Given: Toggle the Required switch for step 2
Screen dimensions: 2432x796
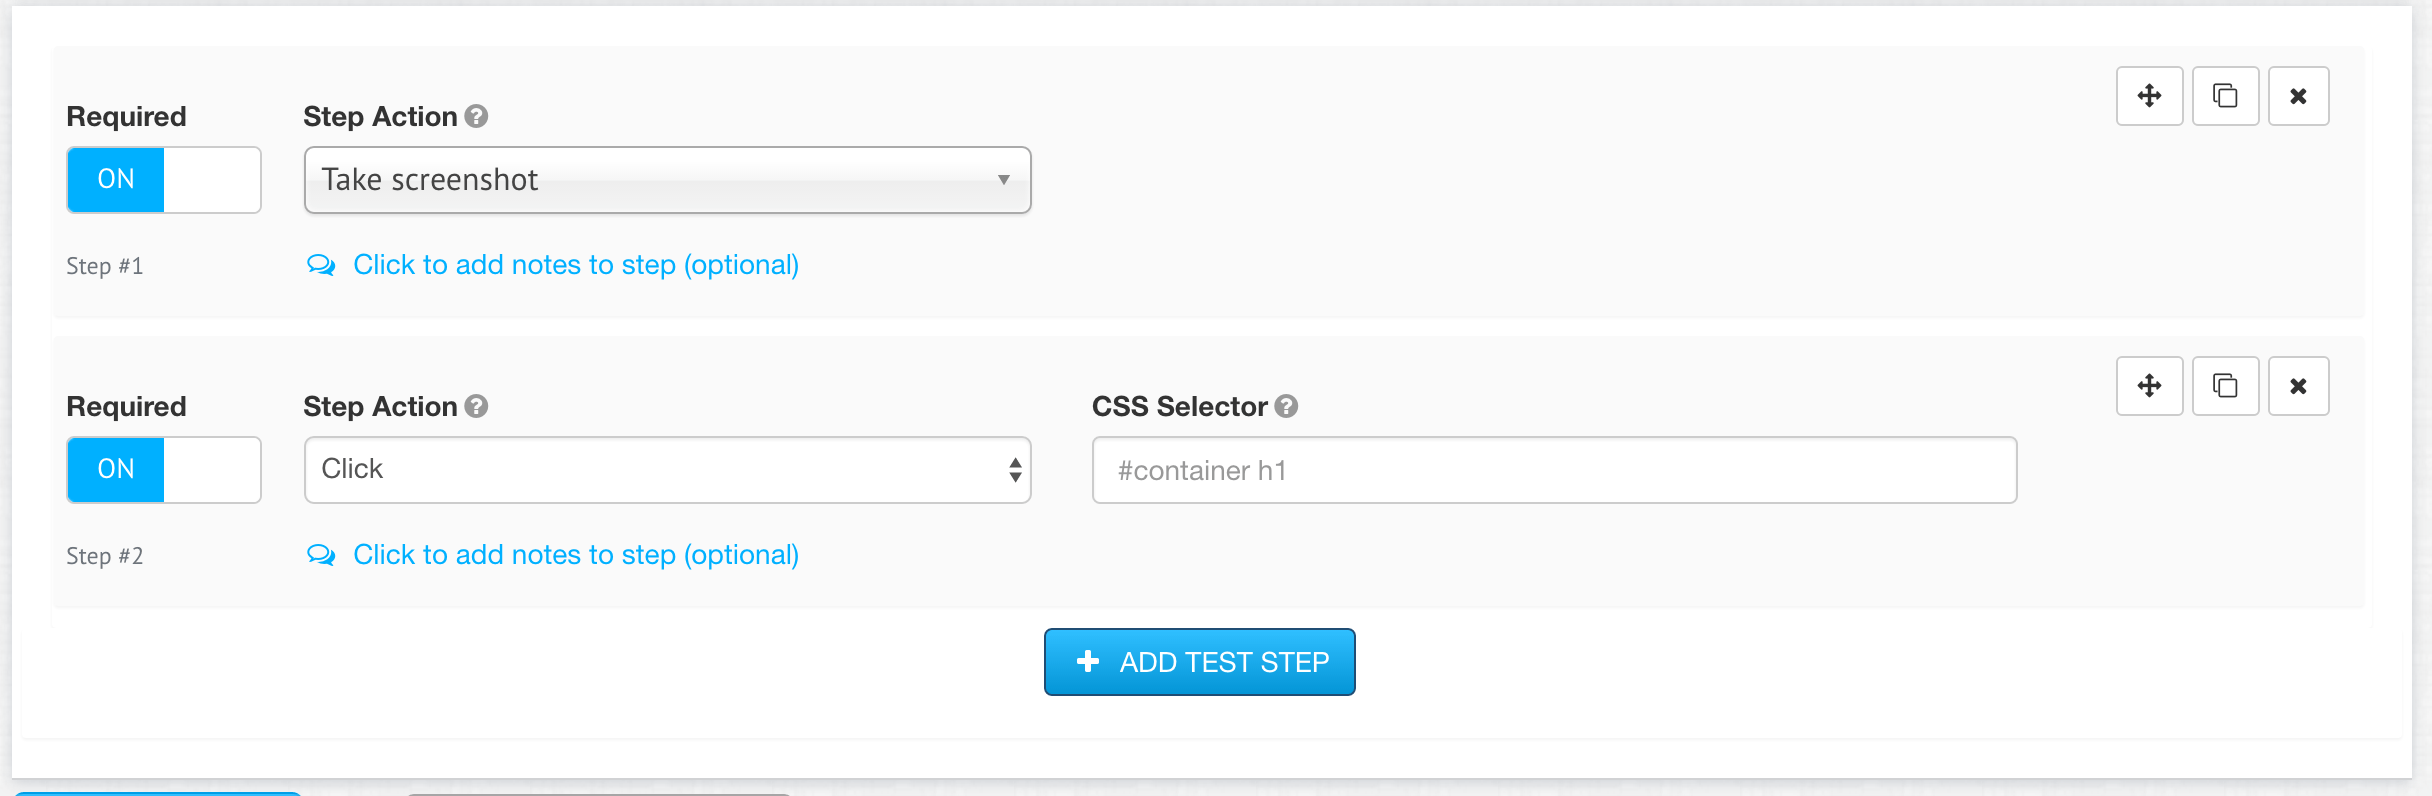Looking at the screenshot, I should point(164,470).
